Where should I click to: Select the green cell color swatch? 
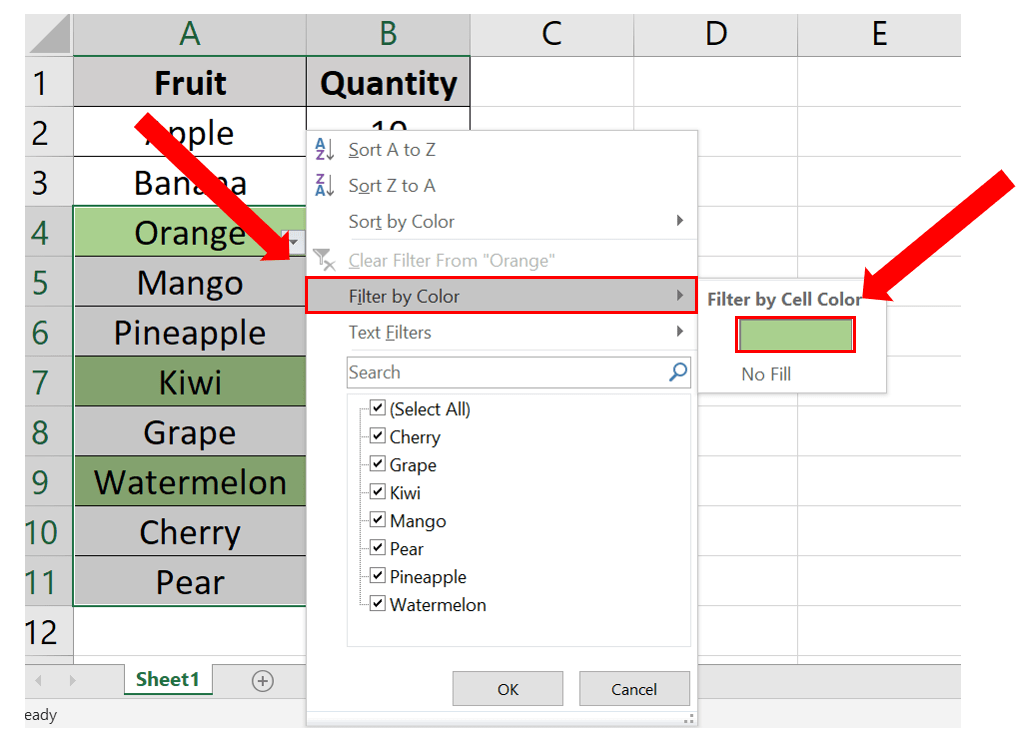click(795, 334)
